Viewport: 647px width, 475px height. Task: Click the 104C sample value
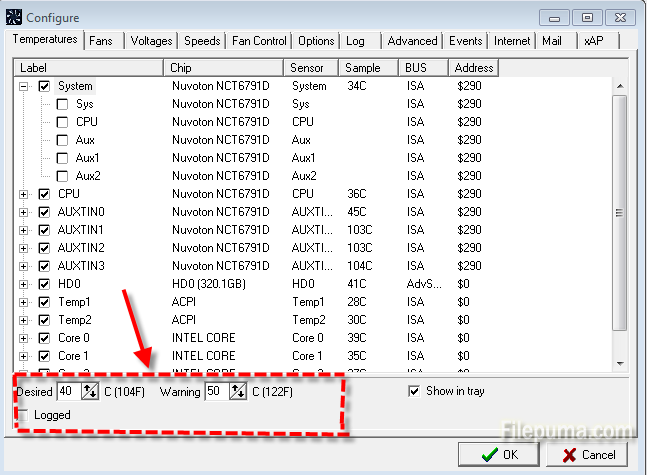pos(359,266)
